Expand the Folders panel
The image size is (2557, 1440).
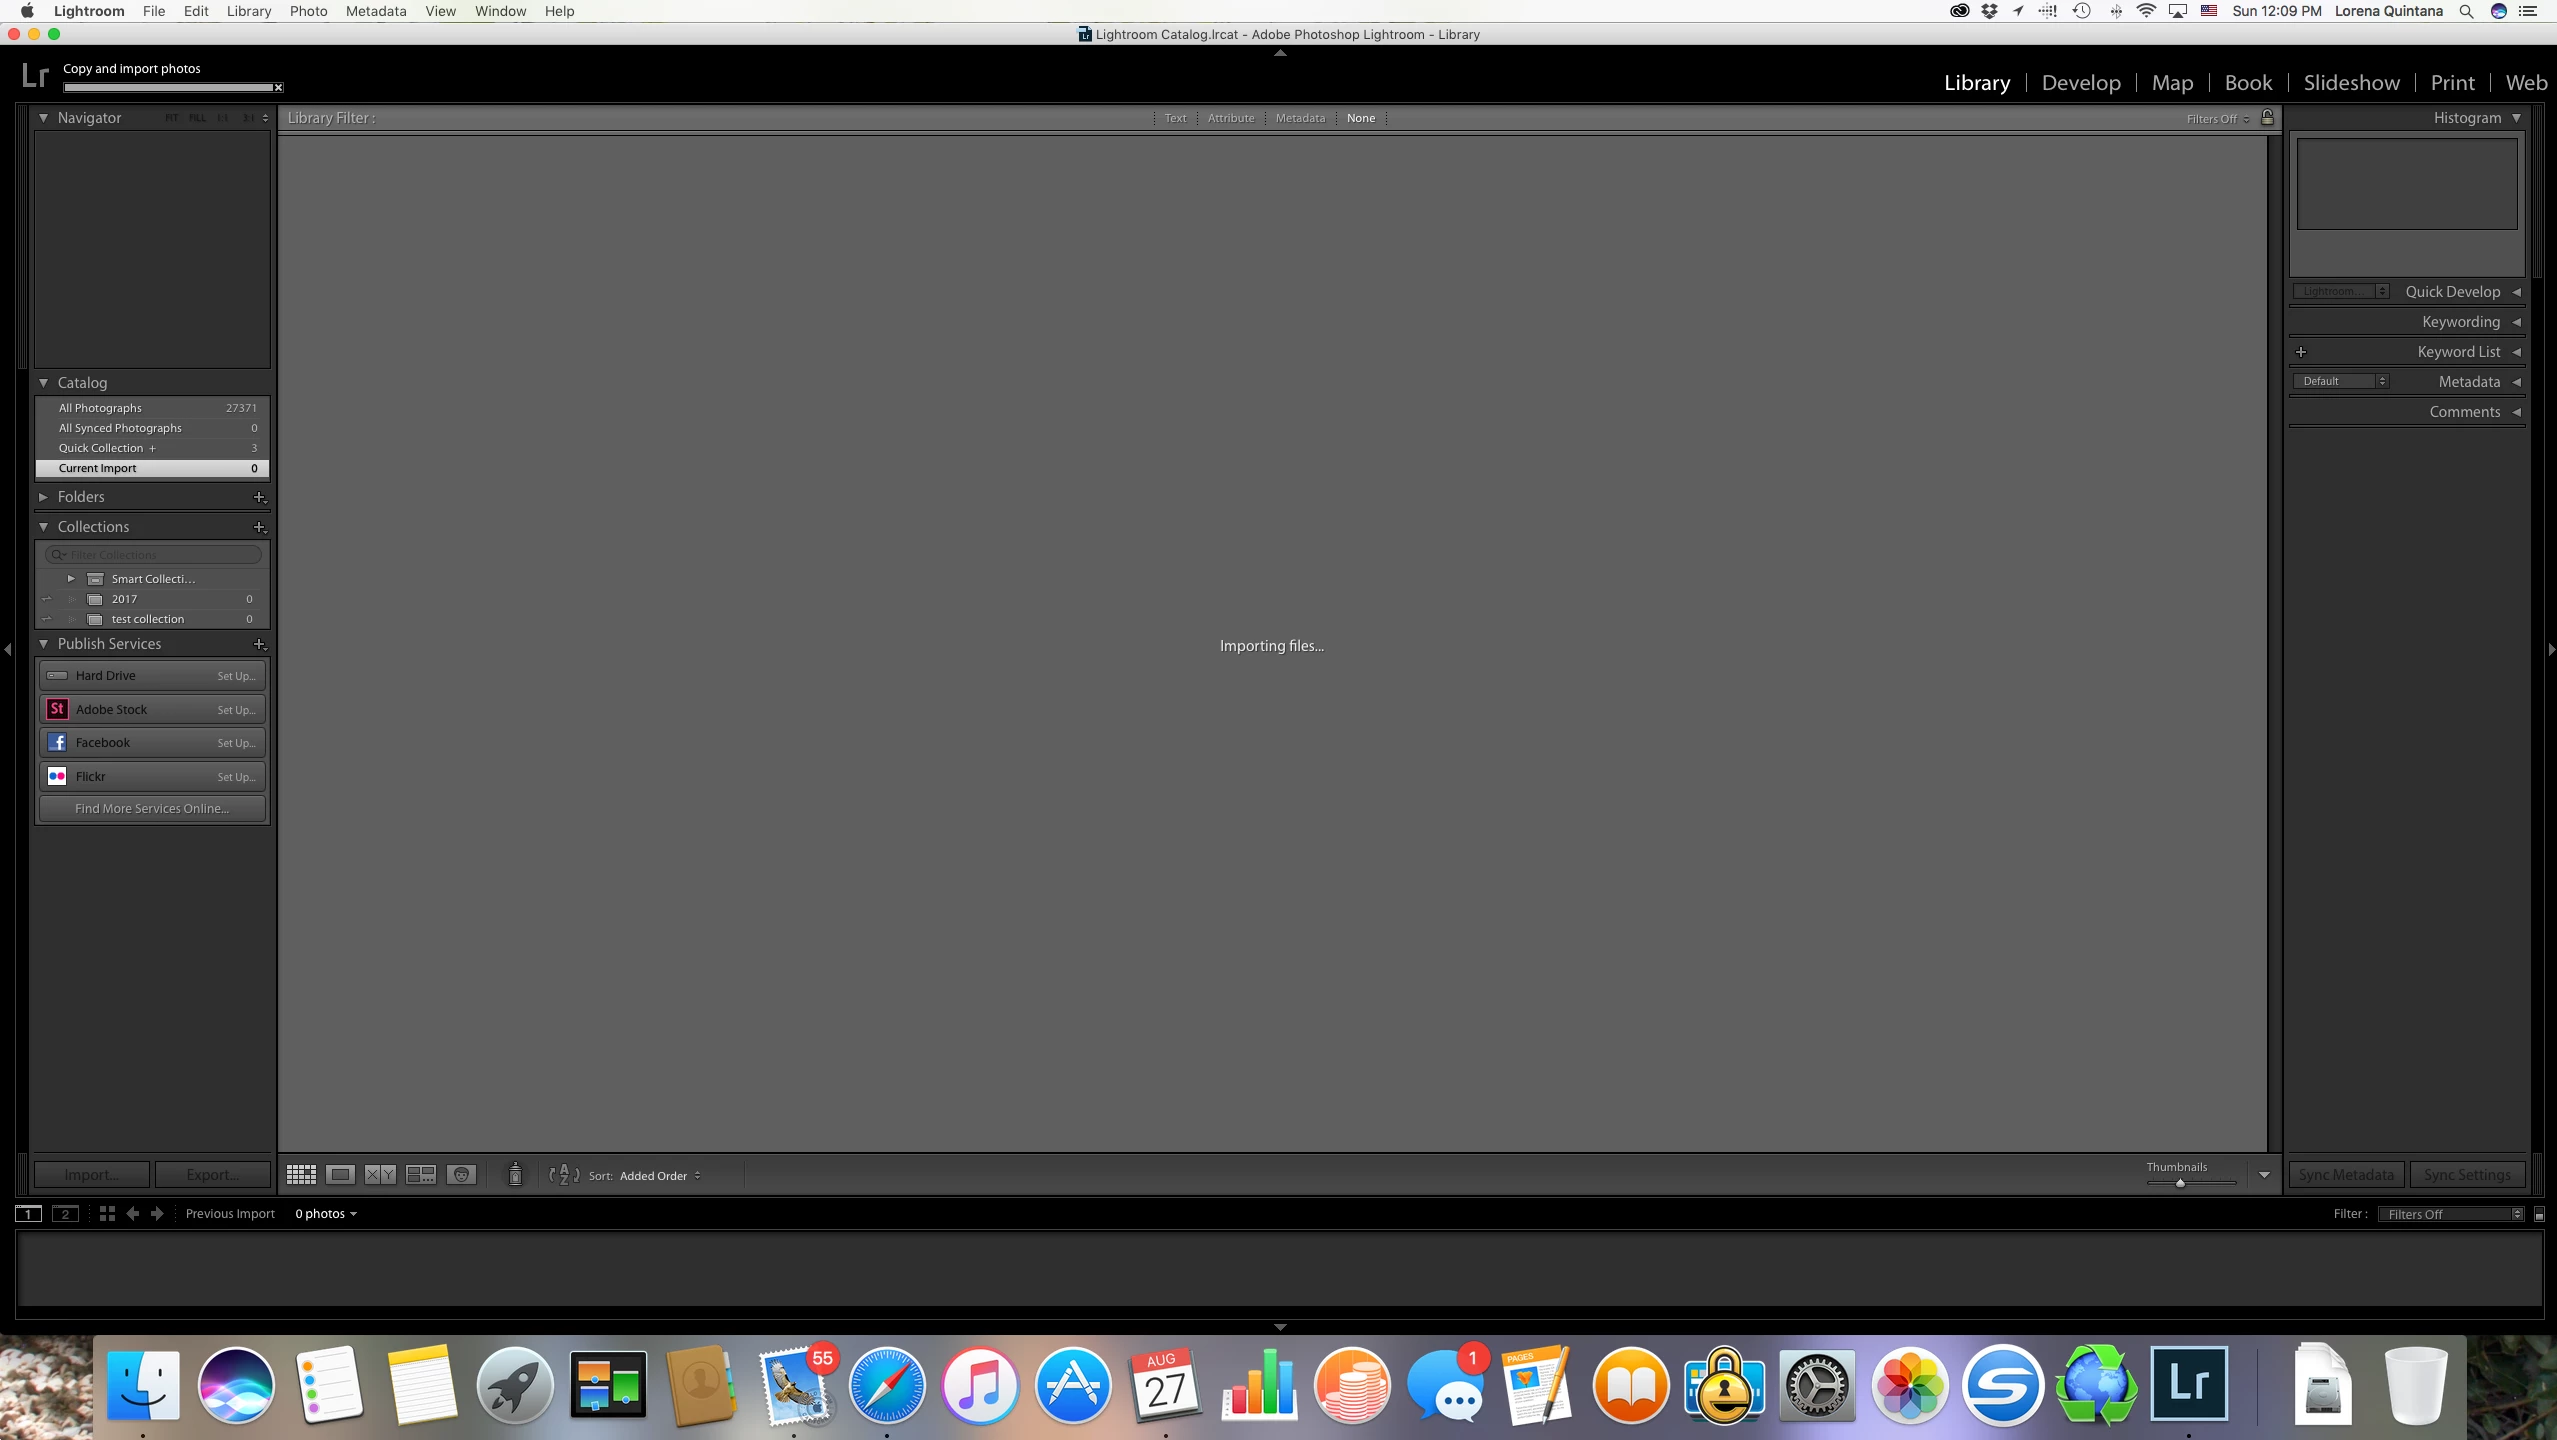[44, 497]
